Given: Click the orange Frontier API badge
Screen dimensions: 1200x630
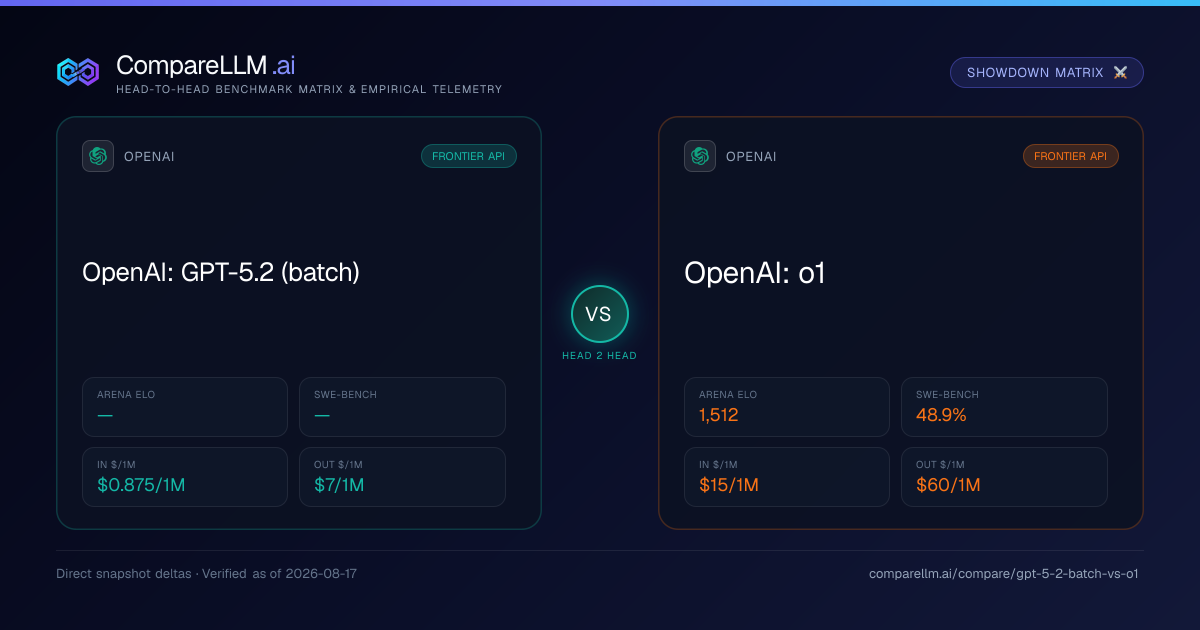Looking at the screenshot, I should [1071, 156].
